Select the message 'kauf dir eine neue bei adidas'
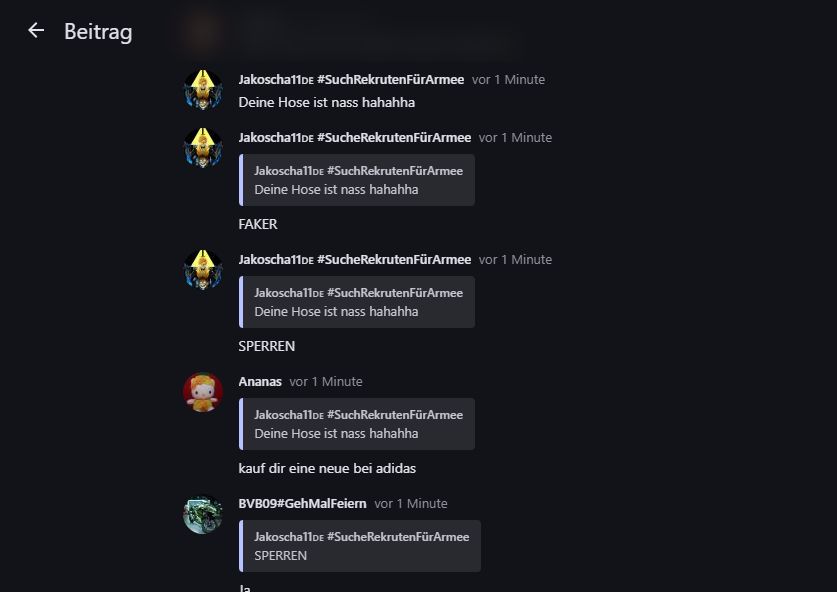Image resolution: width=837 pixels, height=592 pixels. pyautogui.click(x=327, y=468)
